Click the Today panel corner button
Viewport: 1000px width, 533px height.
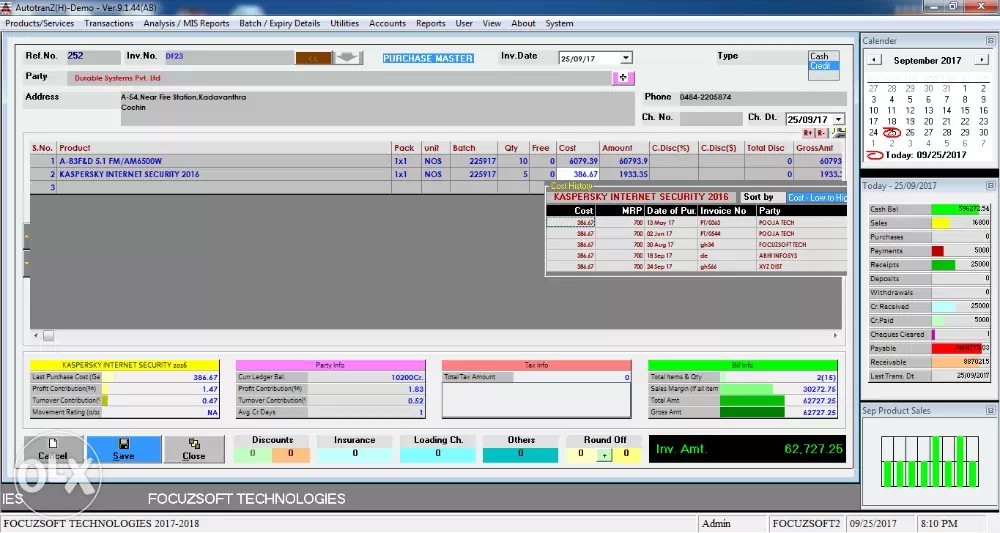[990, 186]
